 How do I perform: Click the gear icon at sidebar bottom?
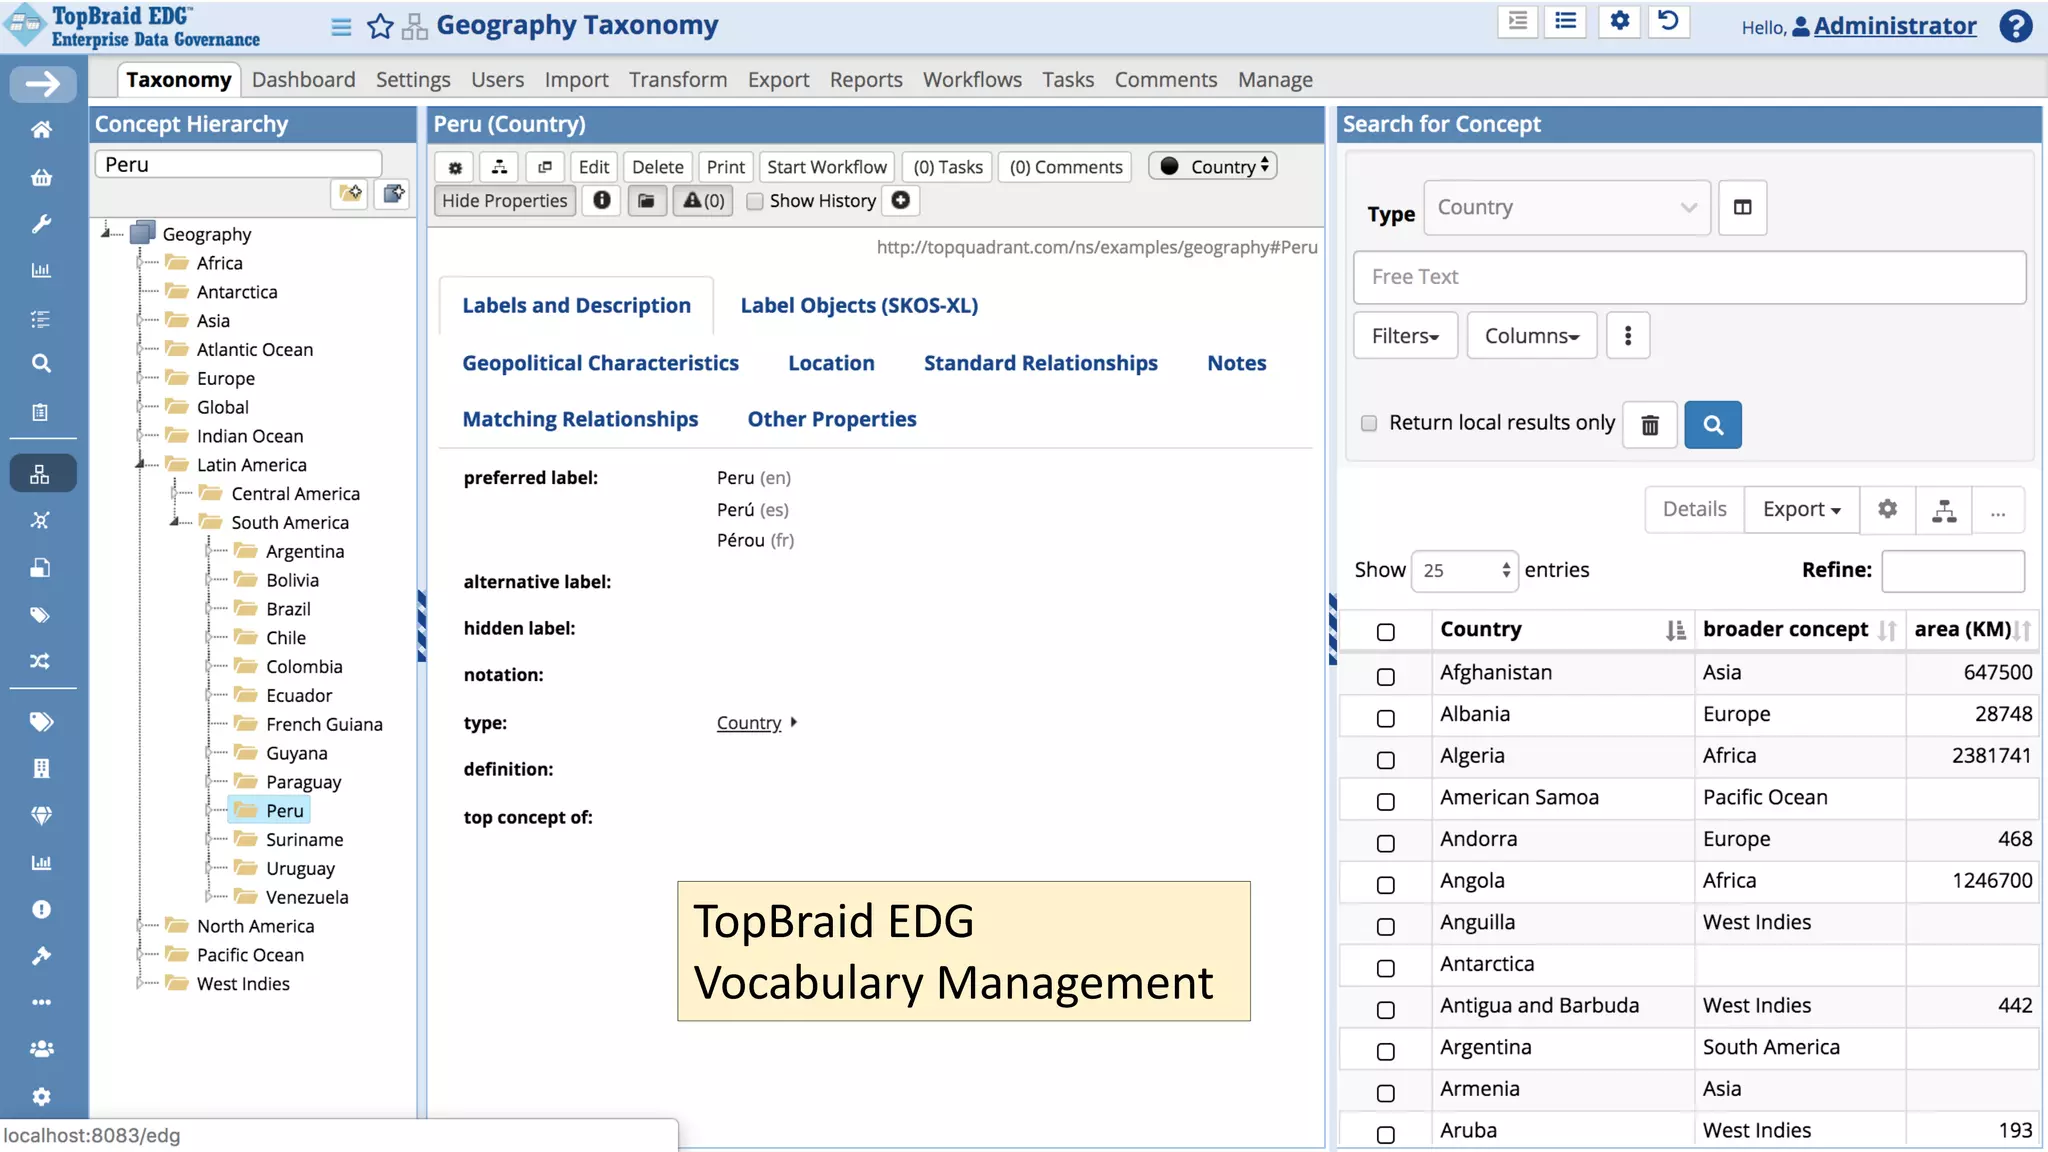click(x=41, y=1097)
